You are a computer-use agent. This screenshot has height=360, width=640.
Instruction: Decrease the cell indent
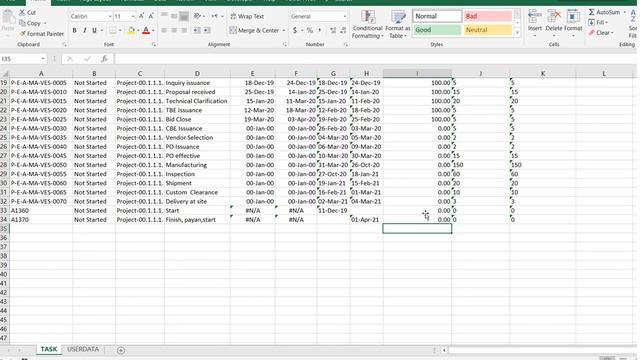click(x=197, y=30)
